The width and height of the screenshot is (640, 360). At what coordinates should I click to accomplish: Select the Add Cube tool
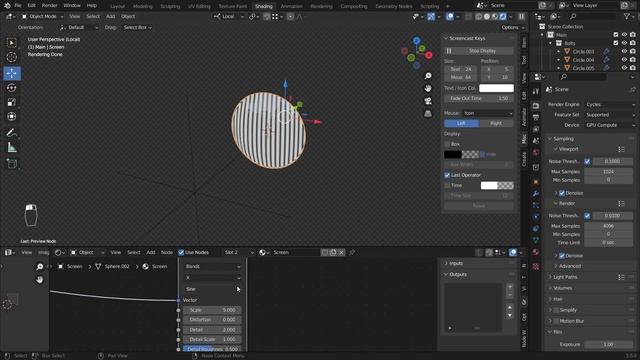tap(12, 164)
